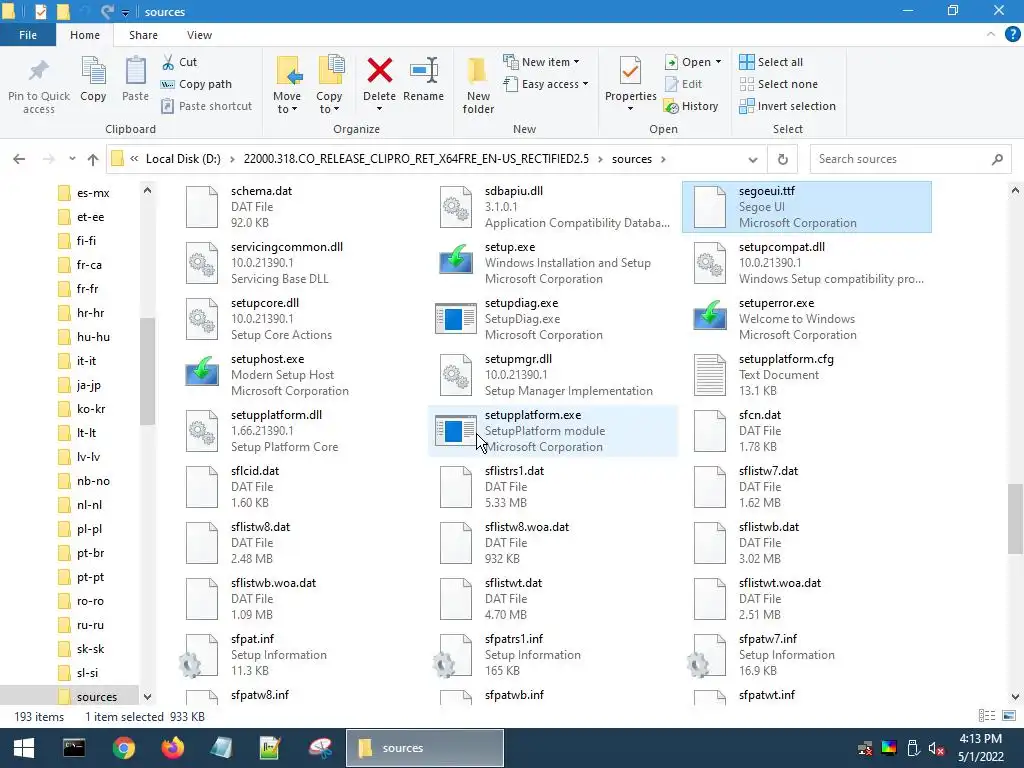The image size is (1024, 768).
Task: Open Command Prompt from taskbar
Action: [74, 748]
